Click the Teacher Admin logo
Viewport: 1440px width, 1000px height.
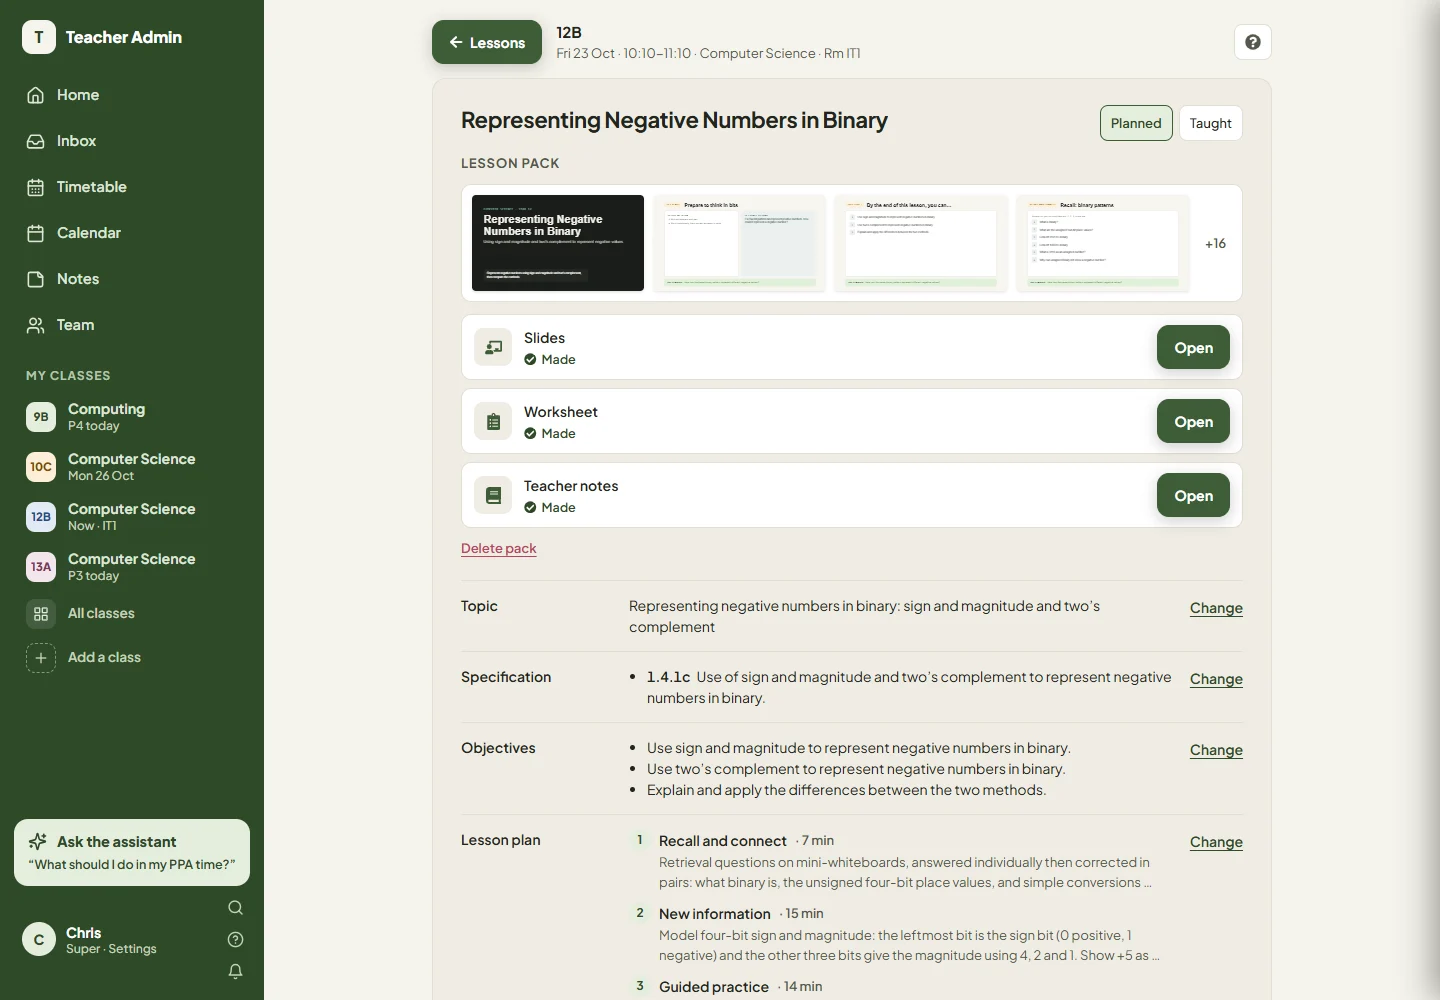39,37
